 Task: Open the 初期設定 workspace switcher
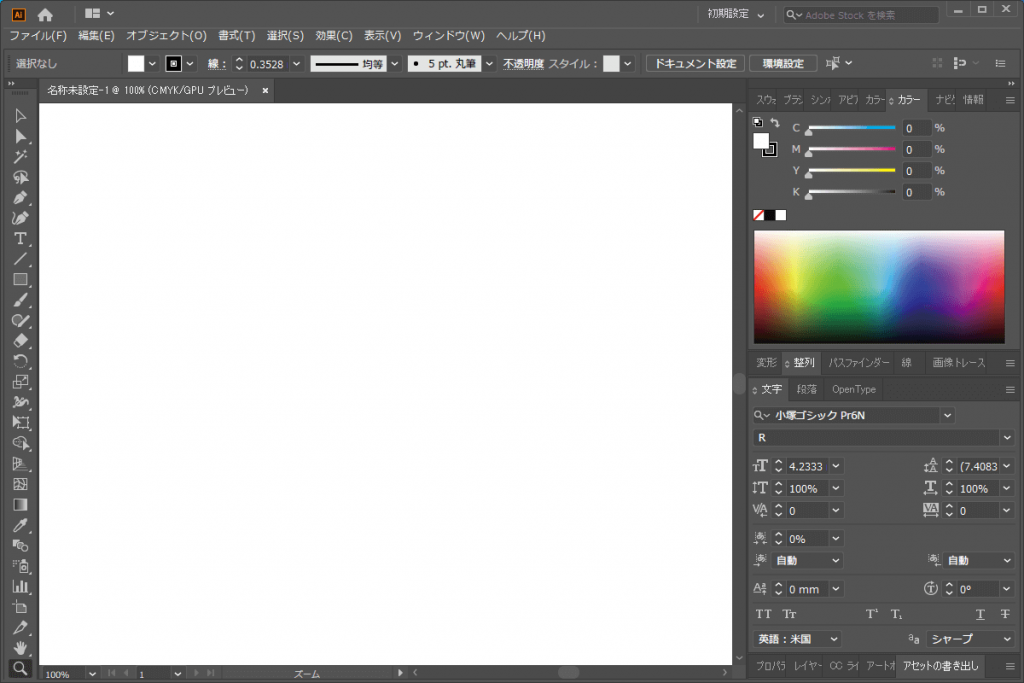(736, 14)
